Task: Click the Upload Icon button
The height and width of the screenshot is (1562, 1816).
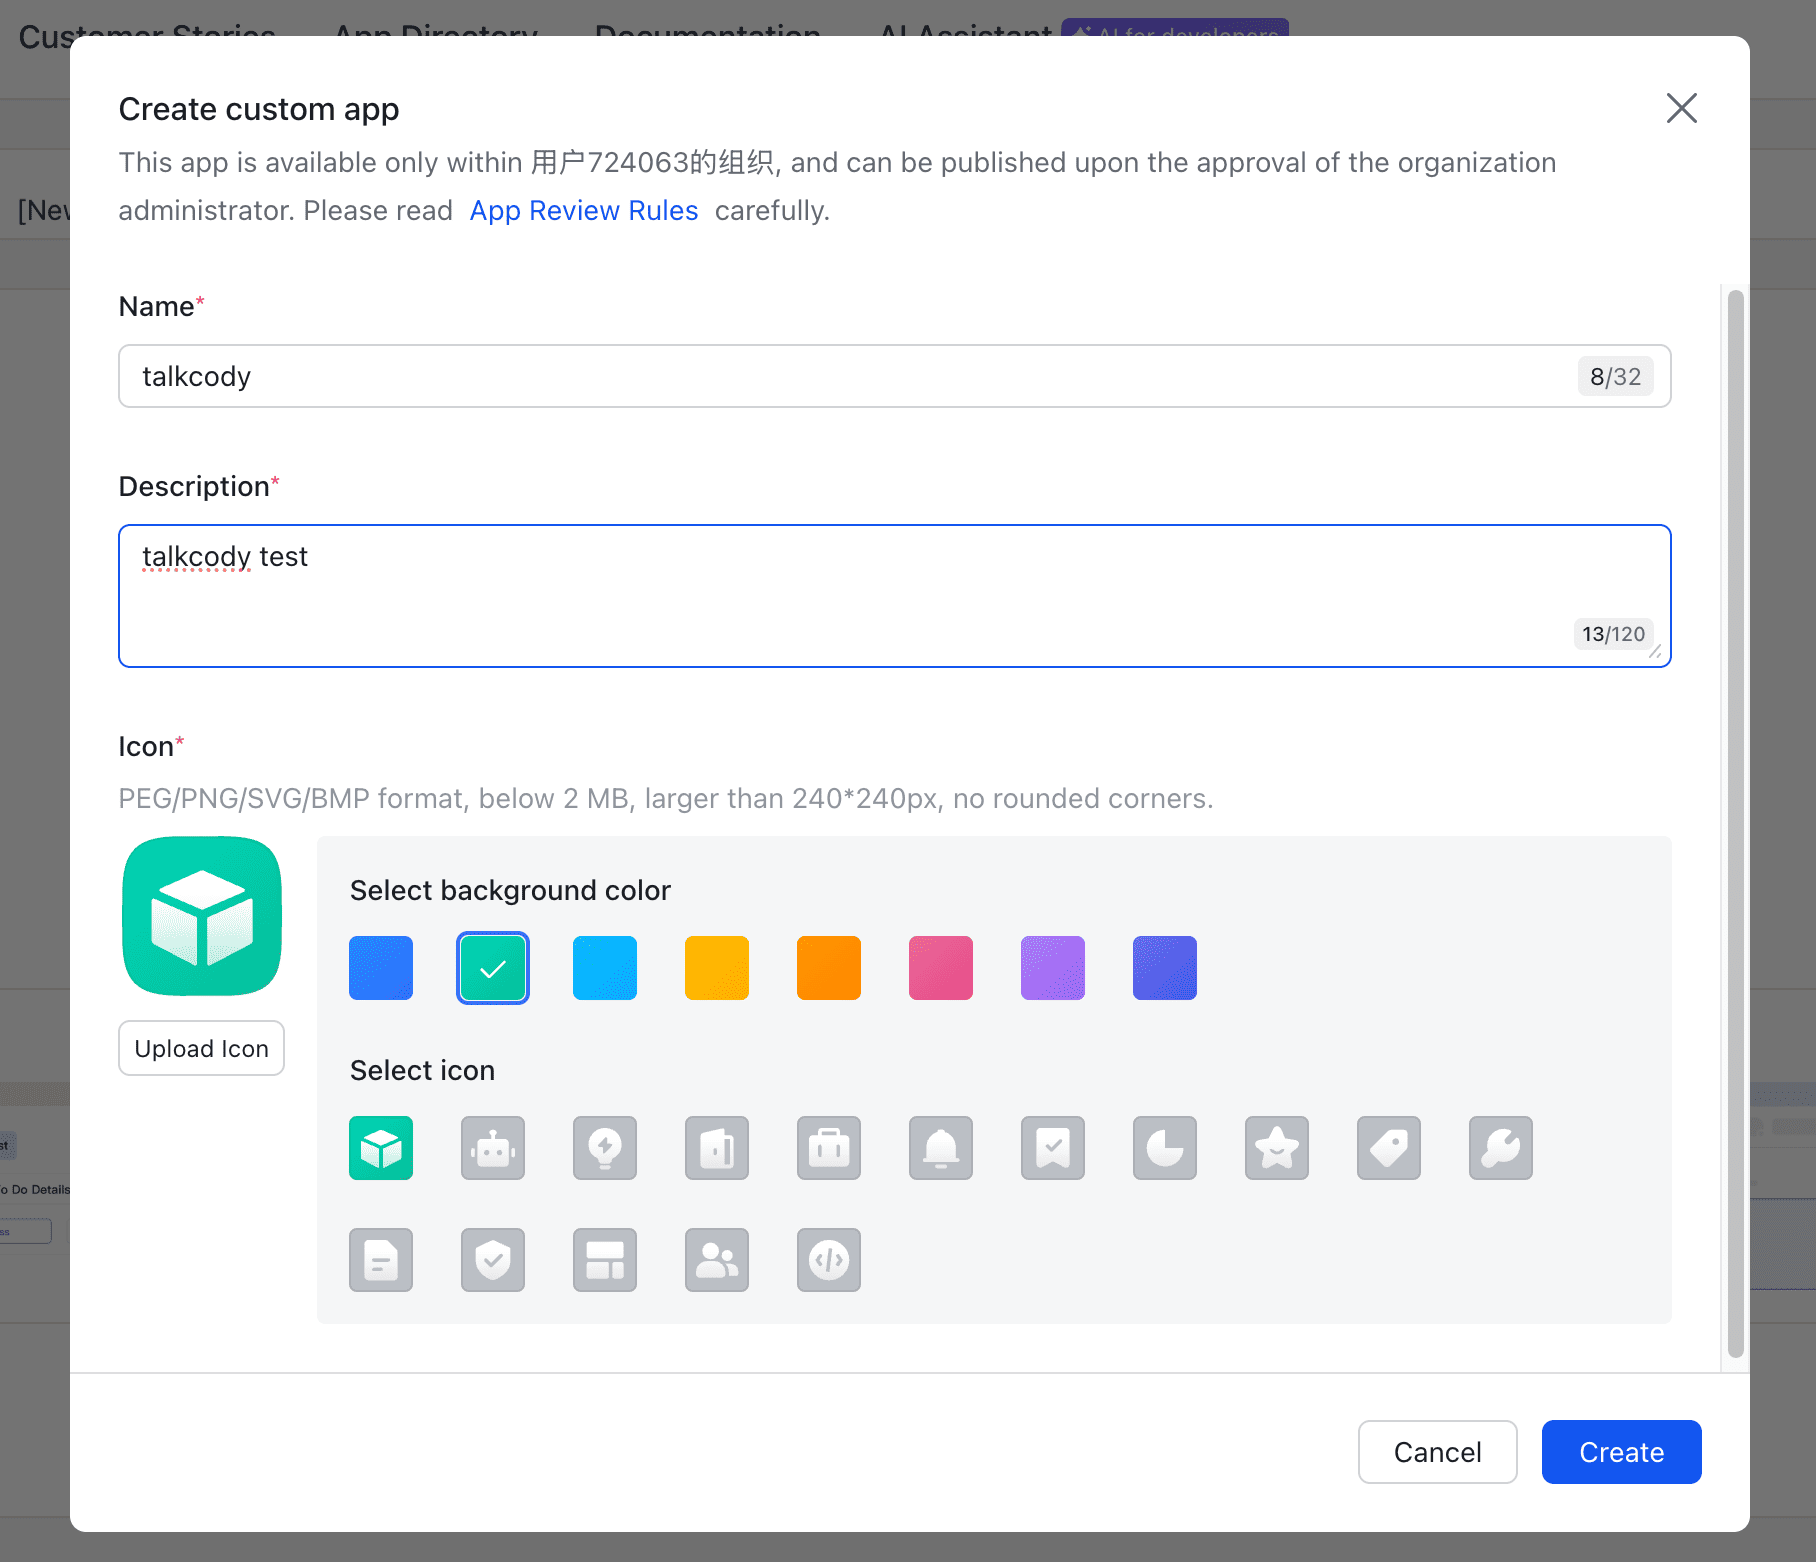Action: (201, 1048)
